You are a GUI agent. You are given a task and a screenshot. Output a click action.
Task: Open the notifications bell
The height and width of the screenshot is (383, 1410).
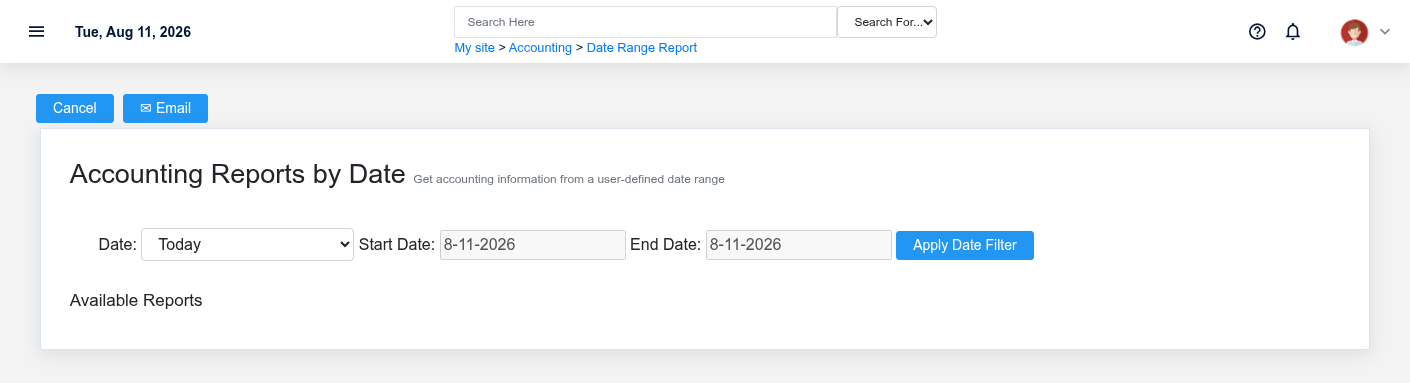click(x=1292, y=32)
